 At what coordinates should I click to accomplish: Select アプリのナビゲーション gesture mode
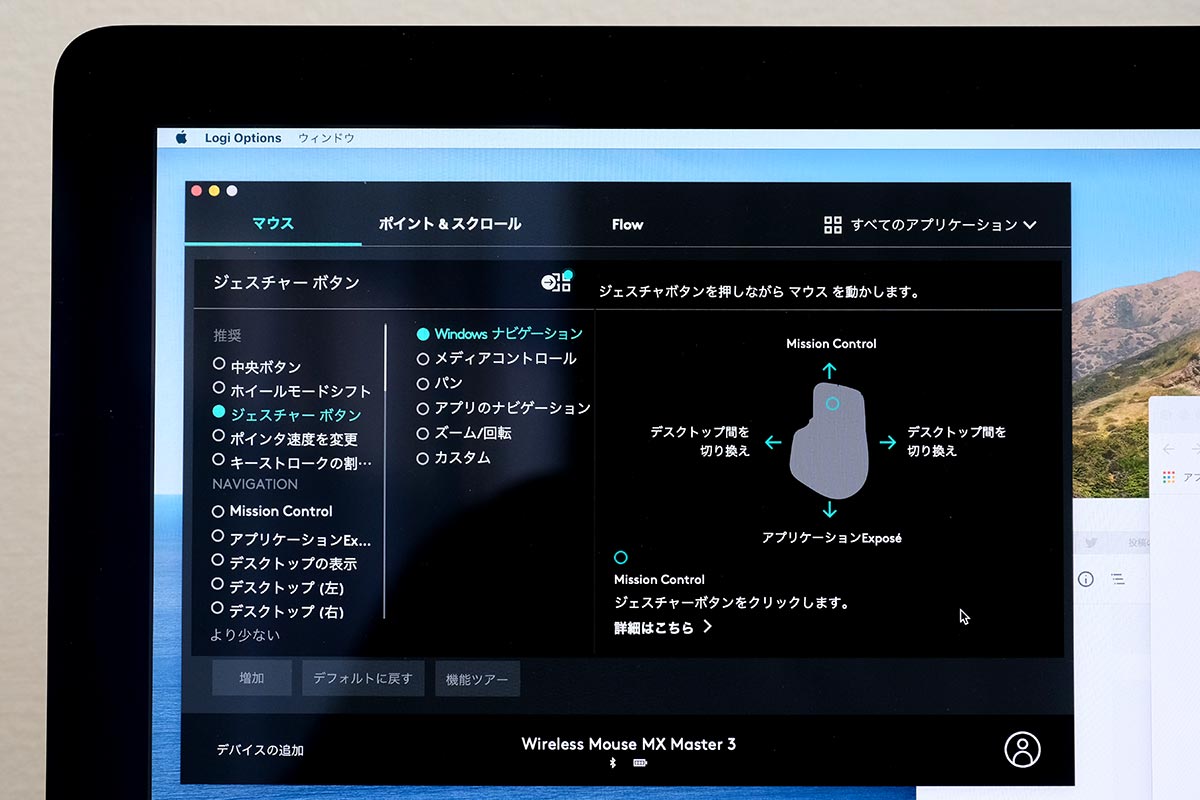[504, 408]
